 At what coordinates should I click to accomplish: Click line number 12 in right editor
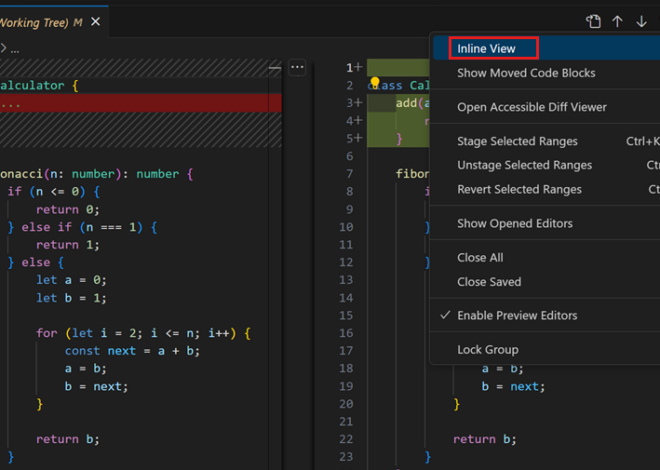[346, 263]
